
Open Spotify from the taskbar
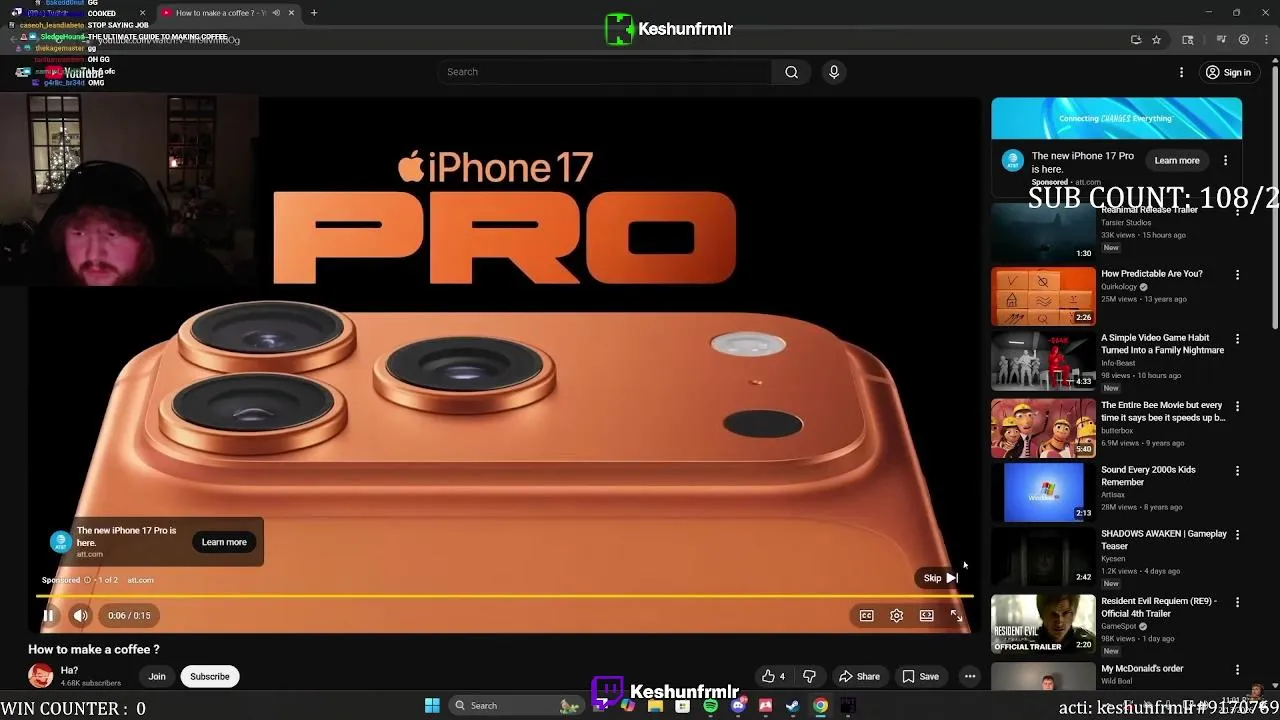click(710, 706)
